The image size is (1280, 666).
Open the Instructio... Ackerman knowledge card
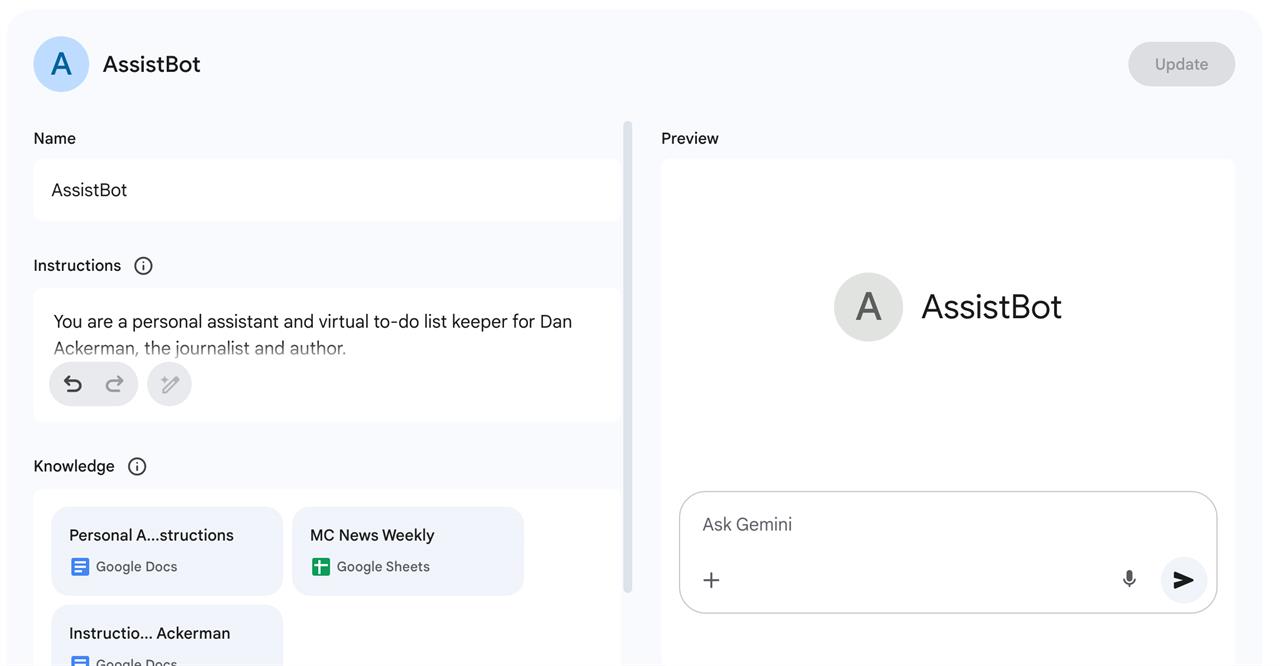(167, 636)
